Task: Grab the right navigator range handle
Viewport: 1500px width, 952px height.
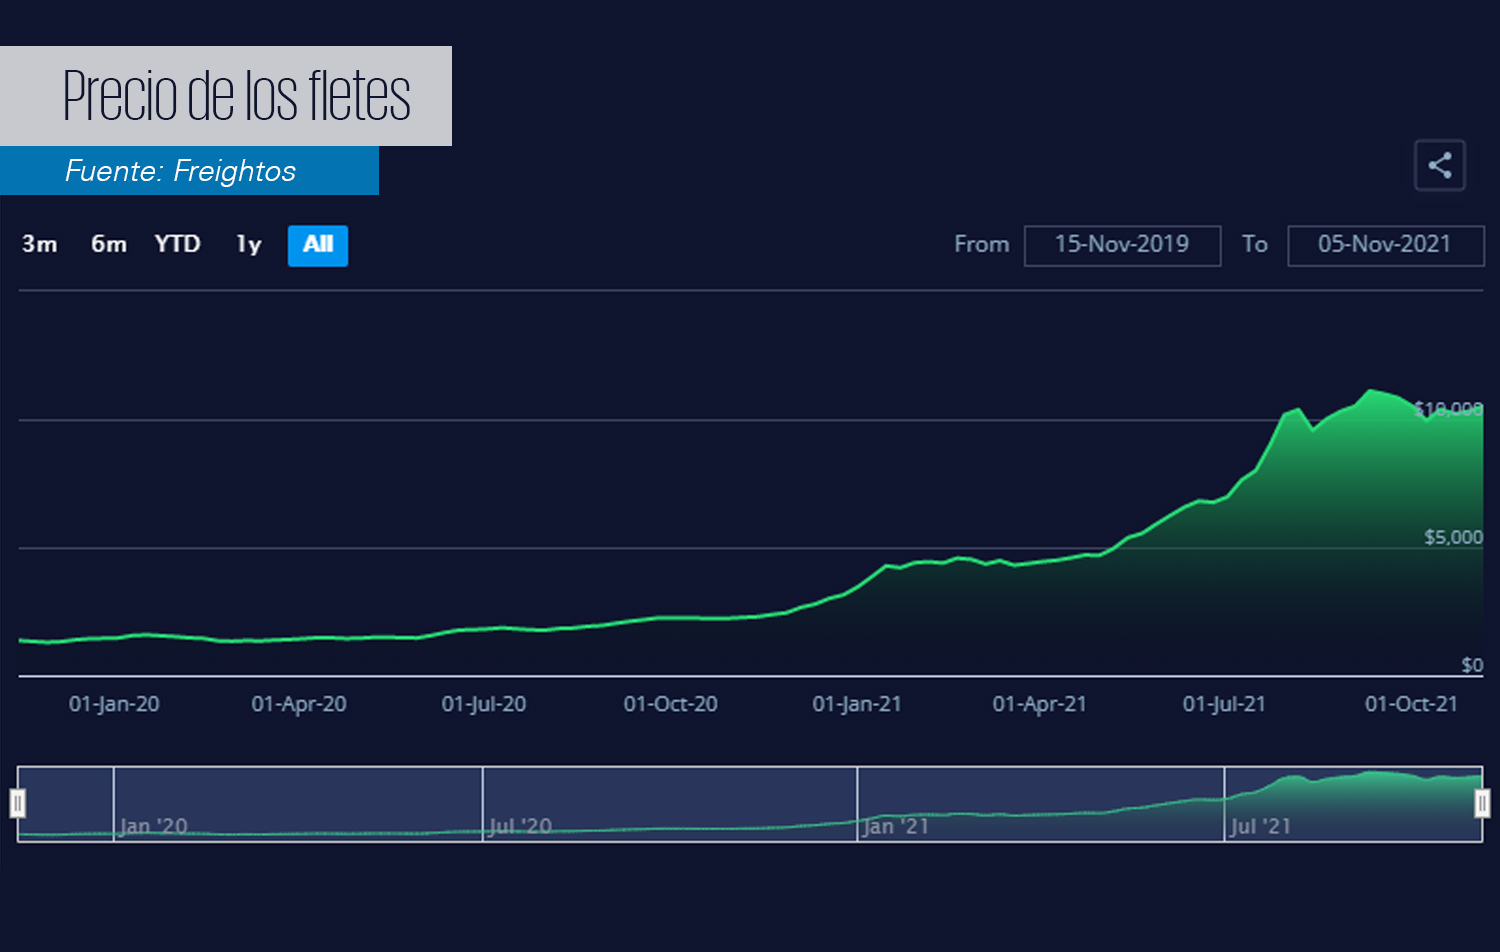Action: [x=1482, y=803]
